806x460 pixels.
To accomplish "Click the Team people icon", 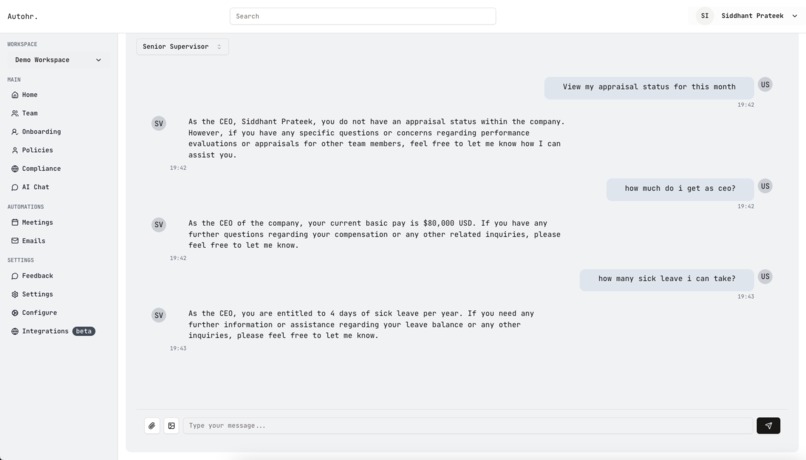I will (15, 113).
